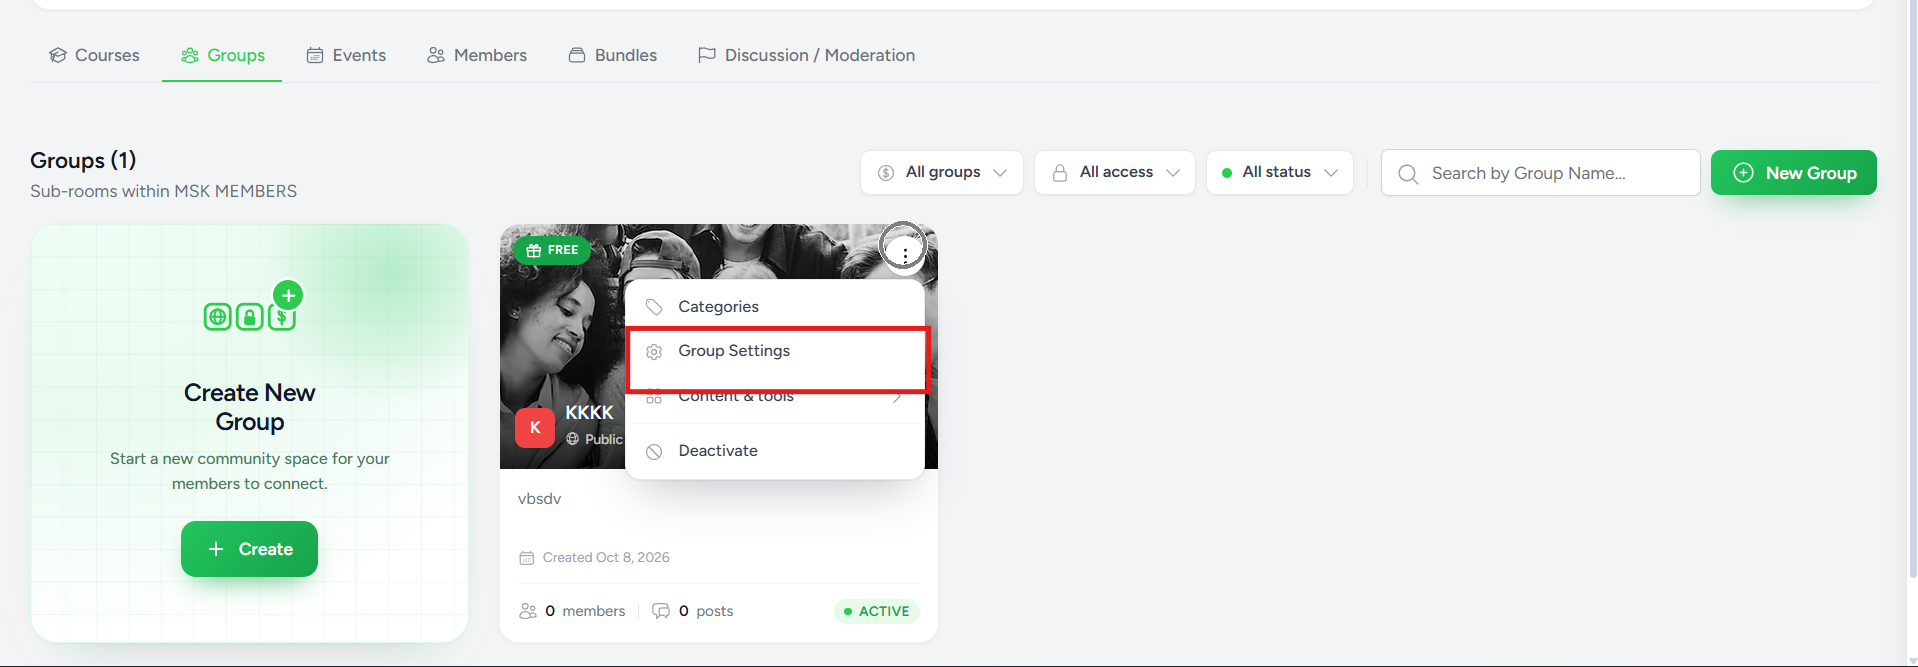Click the gear icon beside Group Settings
The width and height of the screenshot is (1918, 667).
[x=654, y=352]
